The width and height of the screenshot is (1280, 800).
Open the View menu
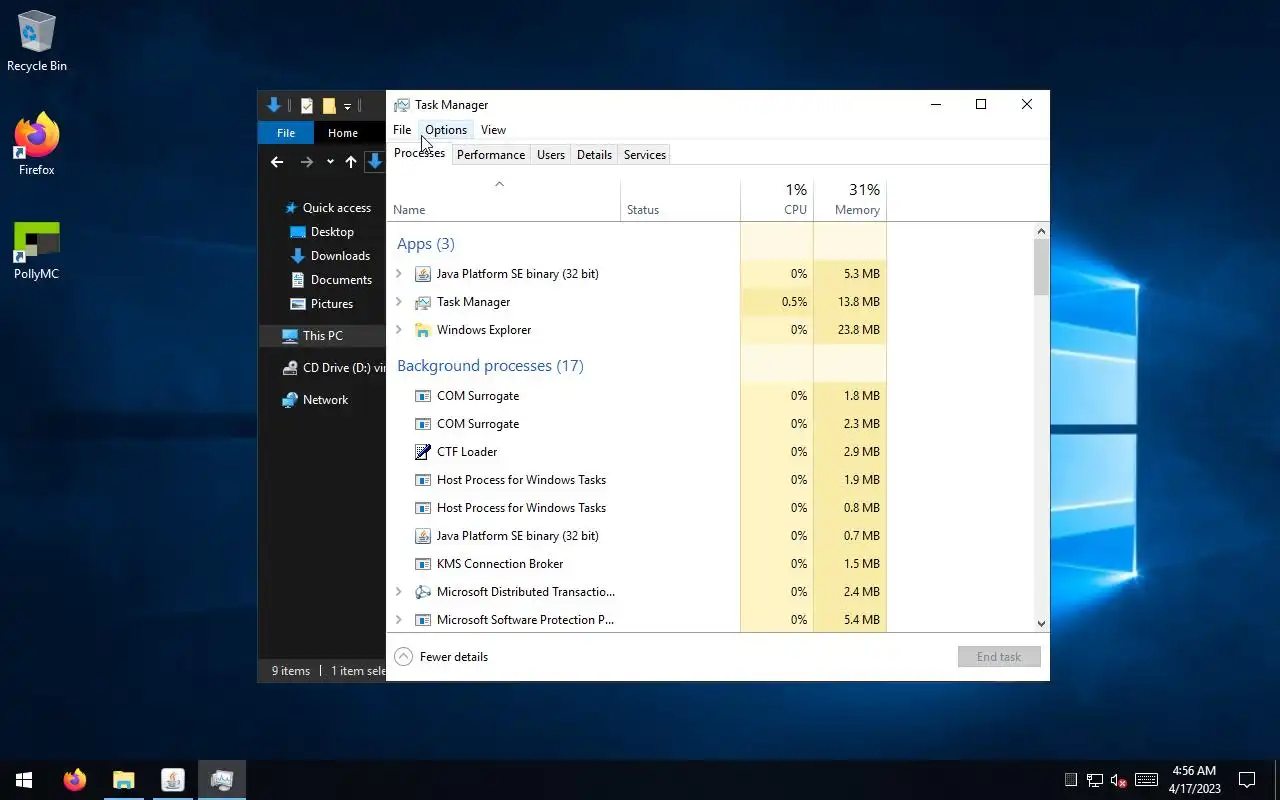tap(493, 130)
